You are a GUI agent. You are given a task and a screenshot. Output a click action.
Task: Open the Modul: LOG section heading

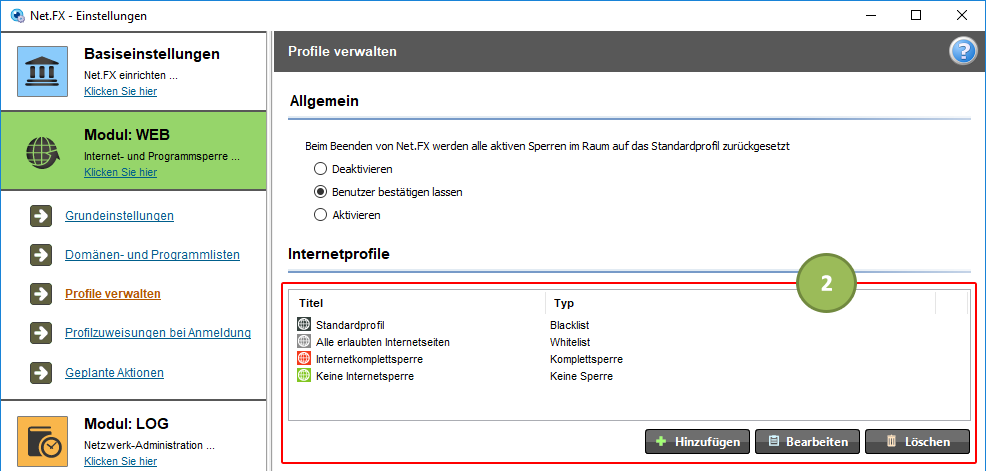point(126,424)
